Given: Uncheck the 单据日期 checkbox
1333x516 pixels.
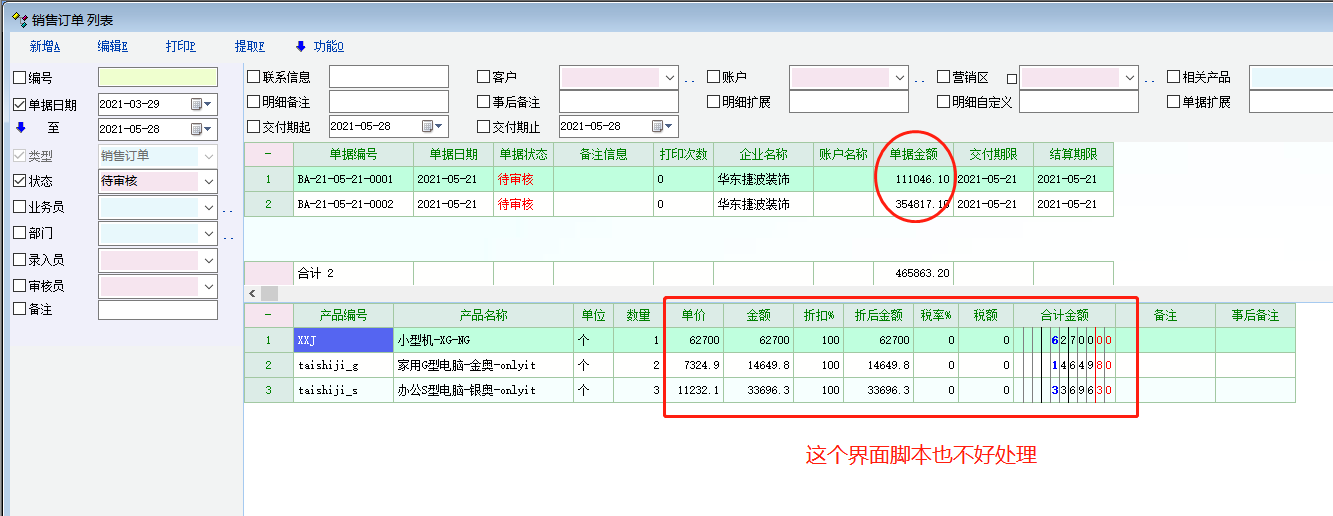Looking at the screenshot, I should pyautogui.click(x=19, y=104).
